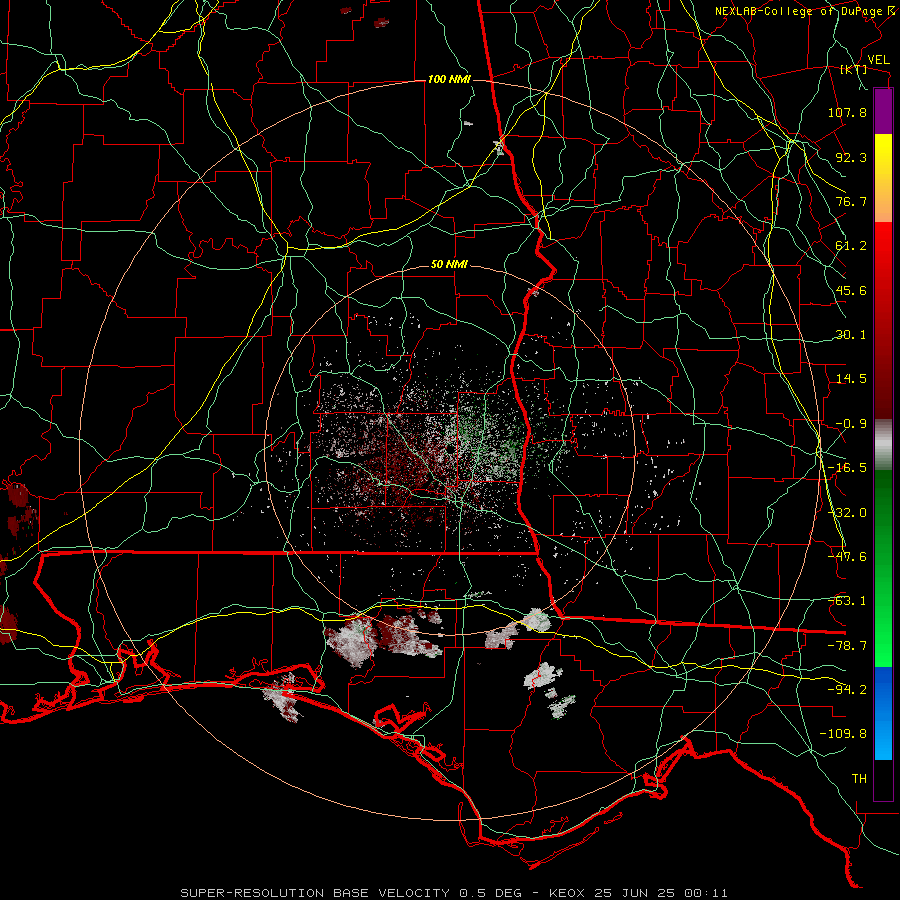Click the 107.8 velocity legend value
The width and height of the screenshot is (900, 900).
tap(847, 112)
